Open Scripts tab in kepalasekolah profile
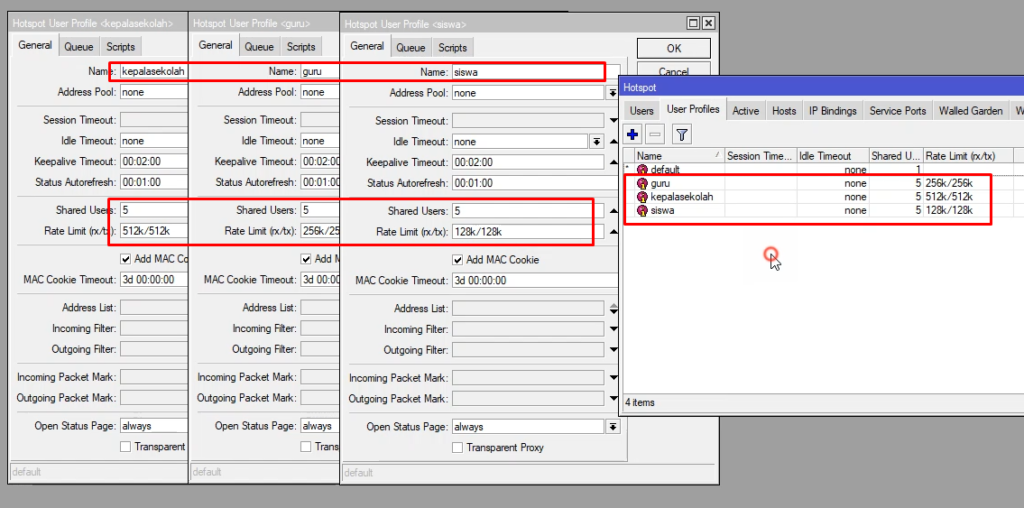Viewport: 1024px width, 508px height. [x=121, y=47]
